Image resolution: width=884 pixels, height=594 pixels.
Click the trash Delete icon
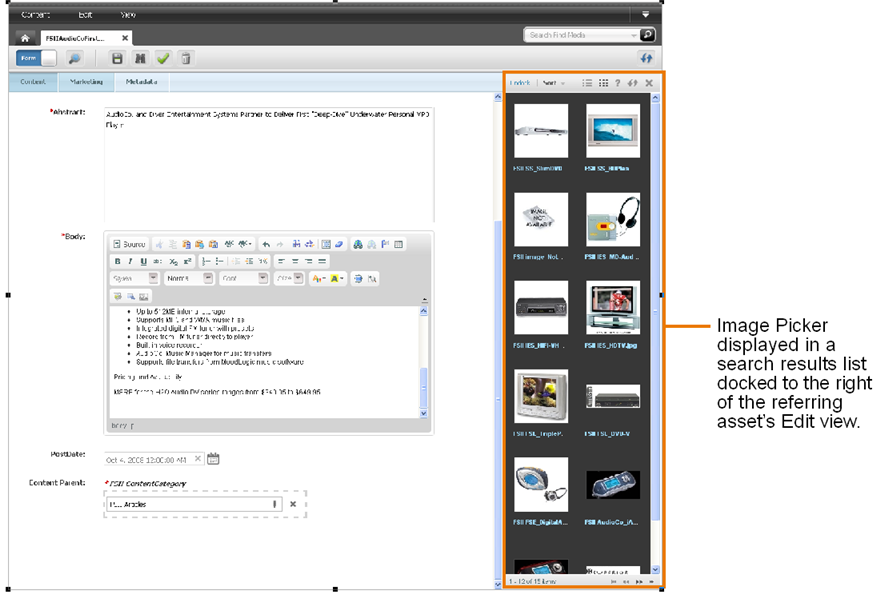(x=185, y=58)
